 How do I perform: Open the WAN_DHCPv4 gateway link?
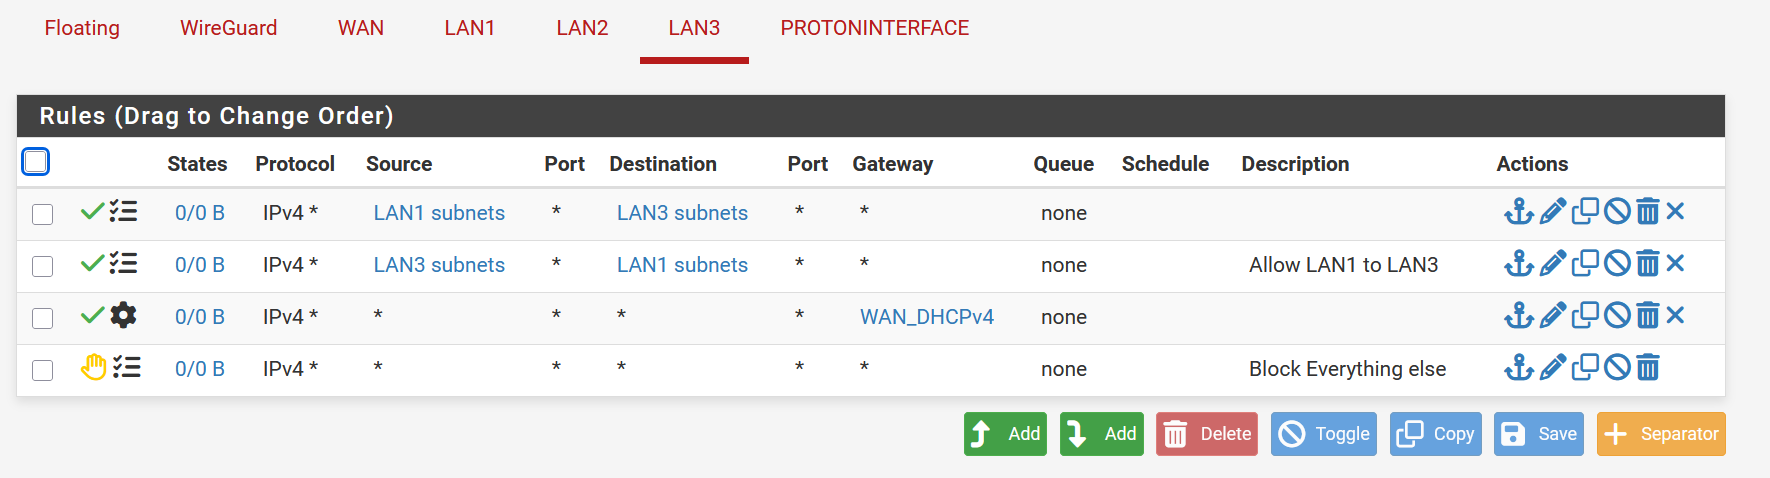[x=926, y=317]
